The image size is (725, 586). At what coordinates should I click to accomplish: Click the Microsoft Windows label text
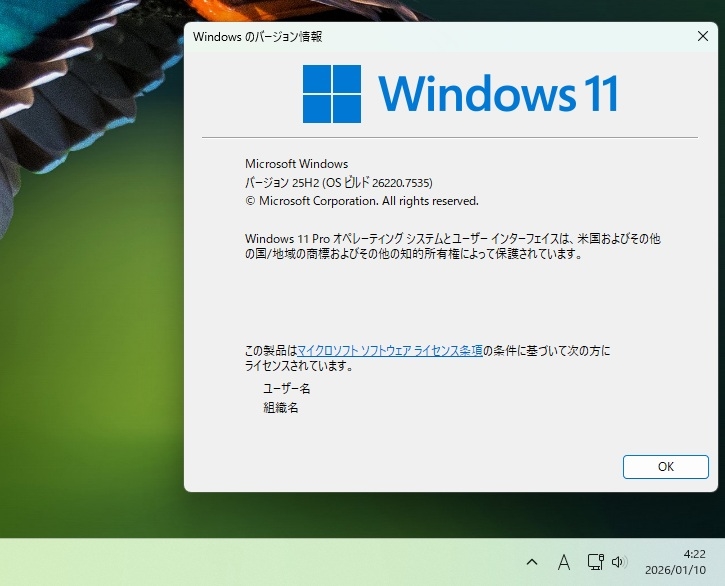coord(296,164)
